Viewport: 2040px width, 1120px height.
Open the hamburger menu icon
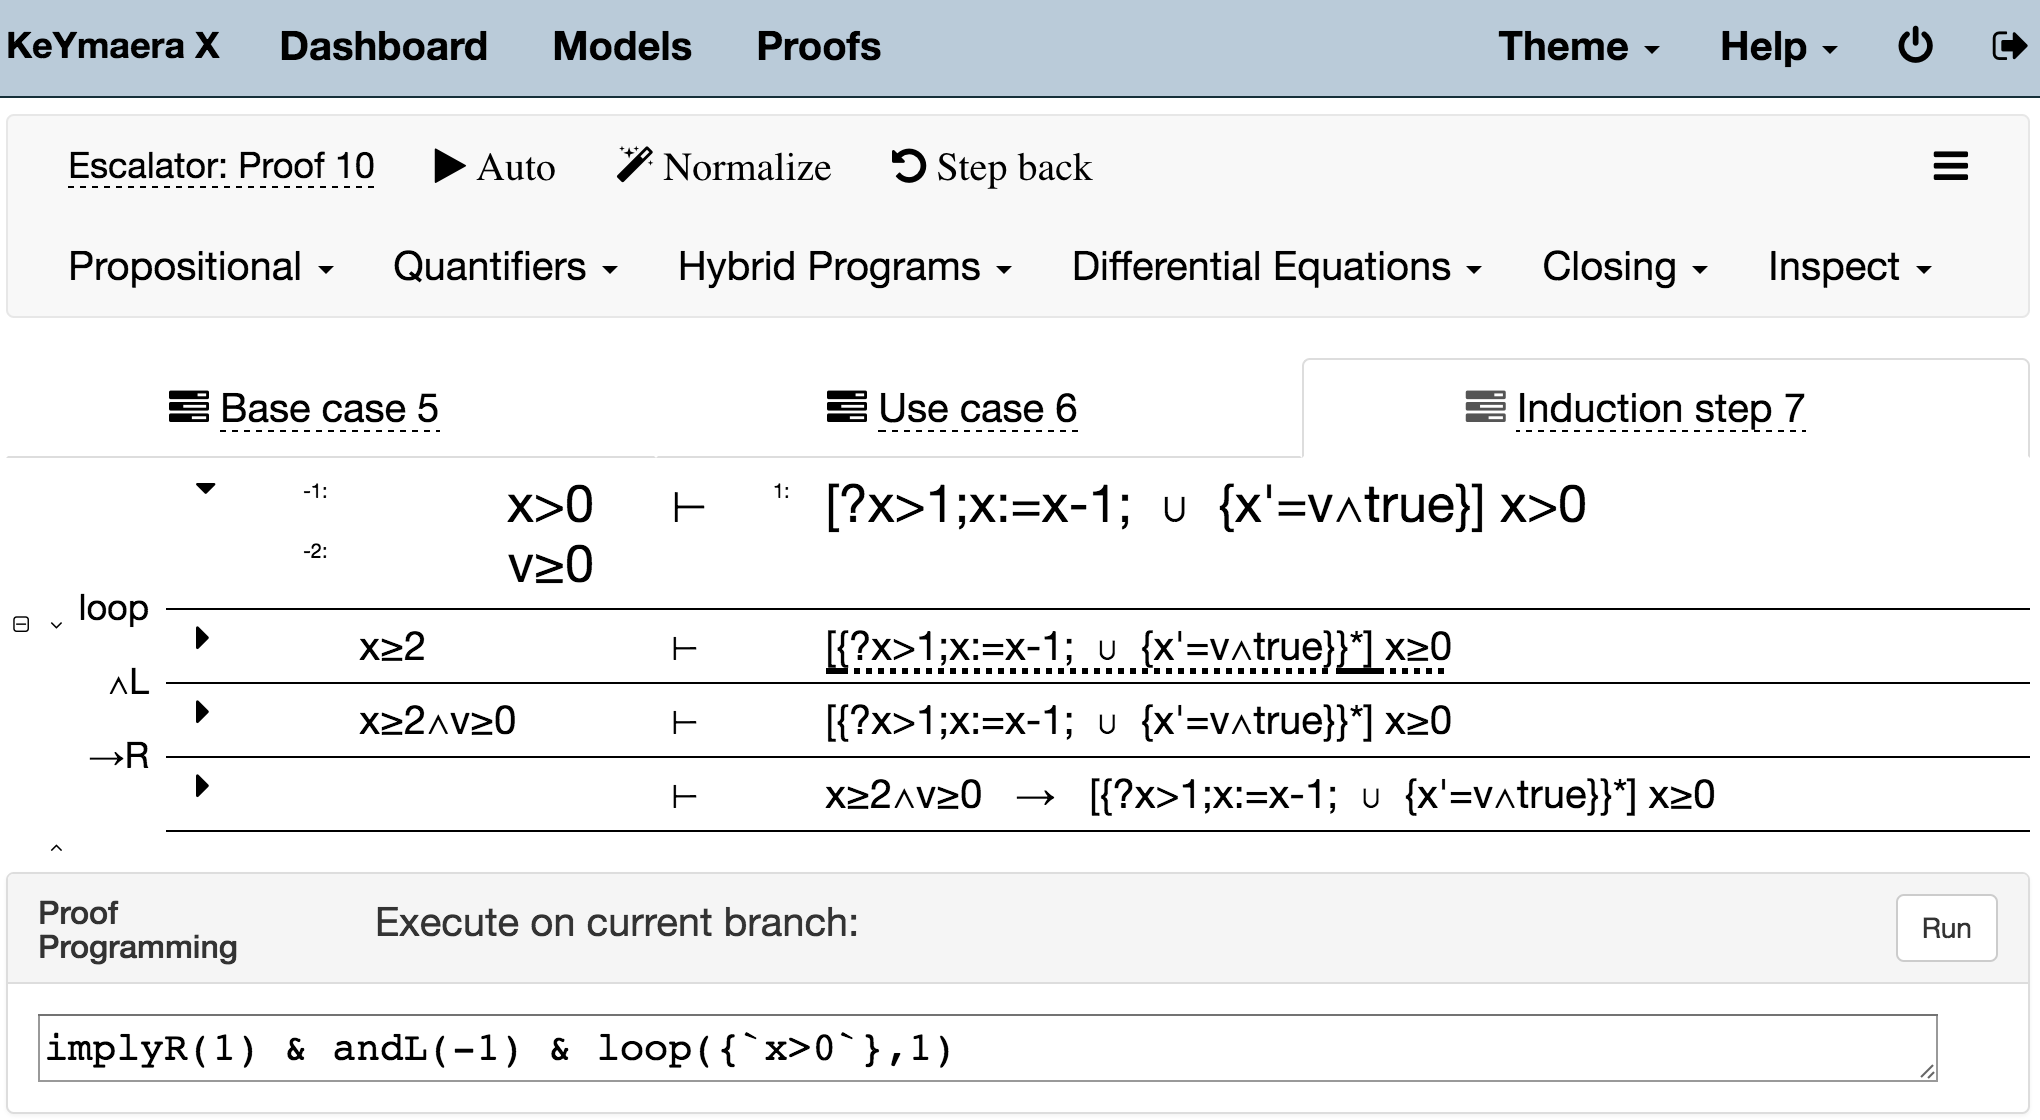point(1950,166)
